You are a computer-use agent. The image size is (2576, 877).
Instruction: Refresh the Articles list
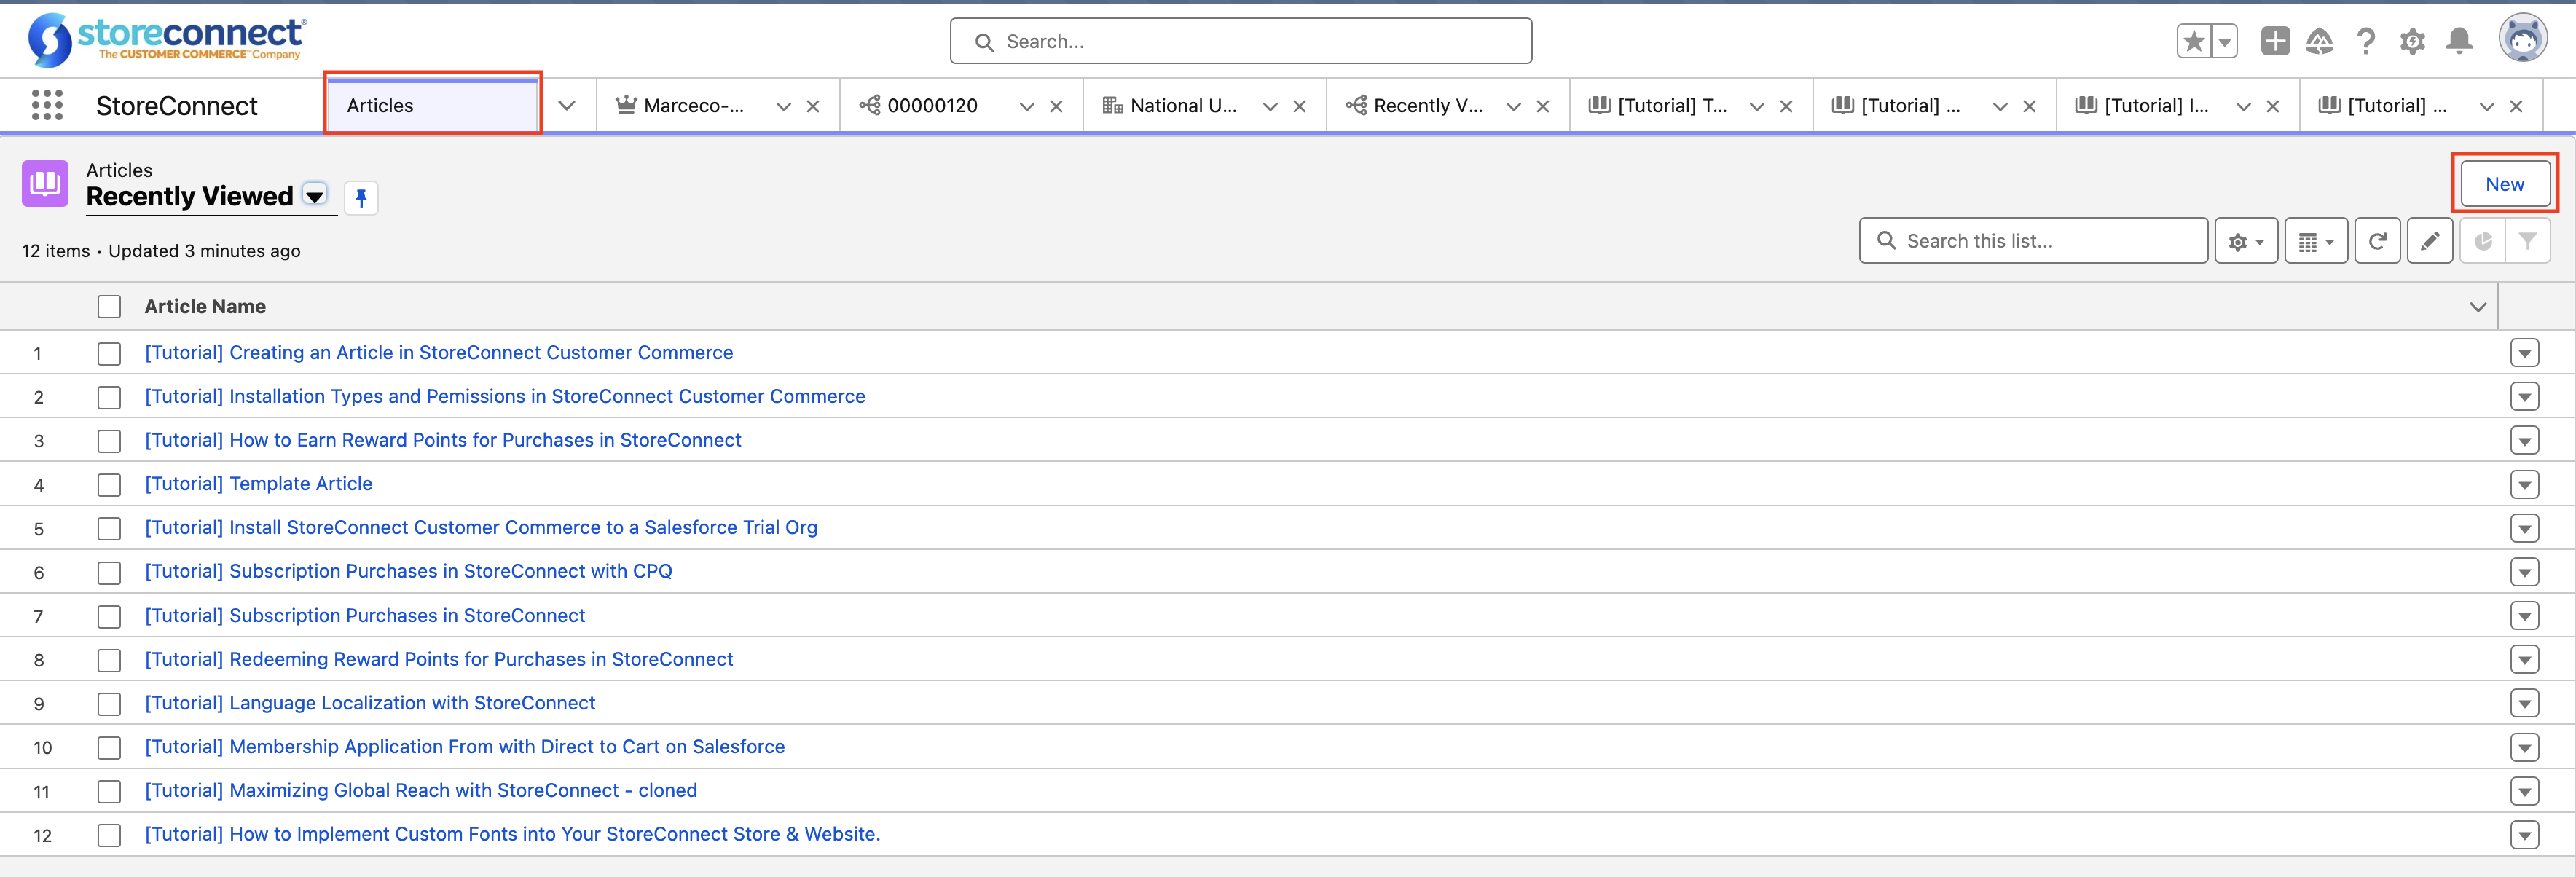[2377, 241]
